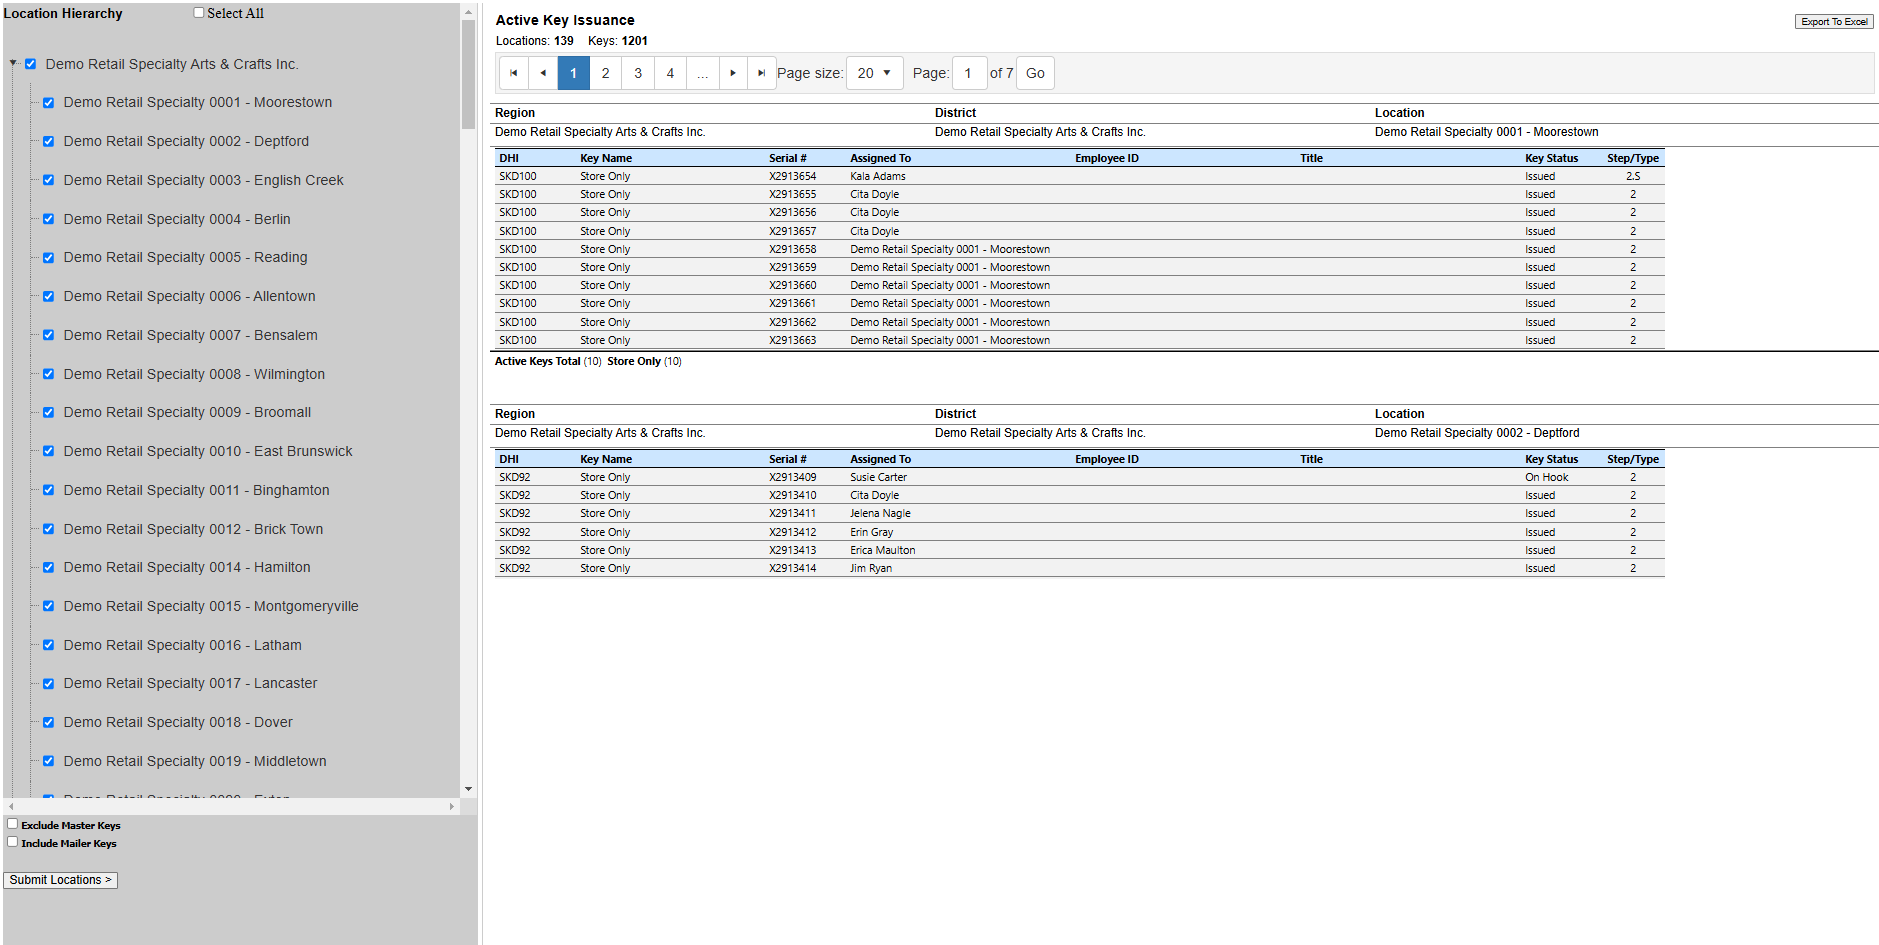The width and height of the screenshot is (1879, 945).
Task: Select 0014 - Hamilton tree item
Action: [187, 567]
